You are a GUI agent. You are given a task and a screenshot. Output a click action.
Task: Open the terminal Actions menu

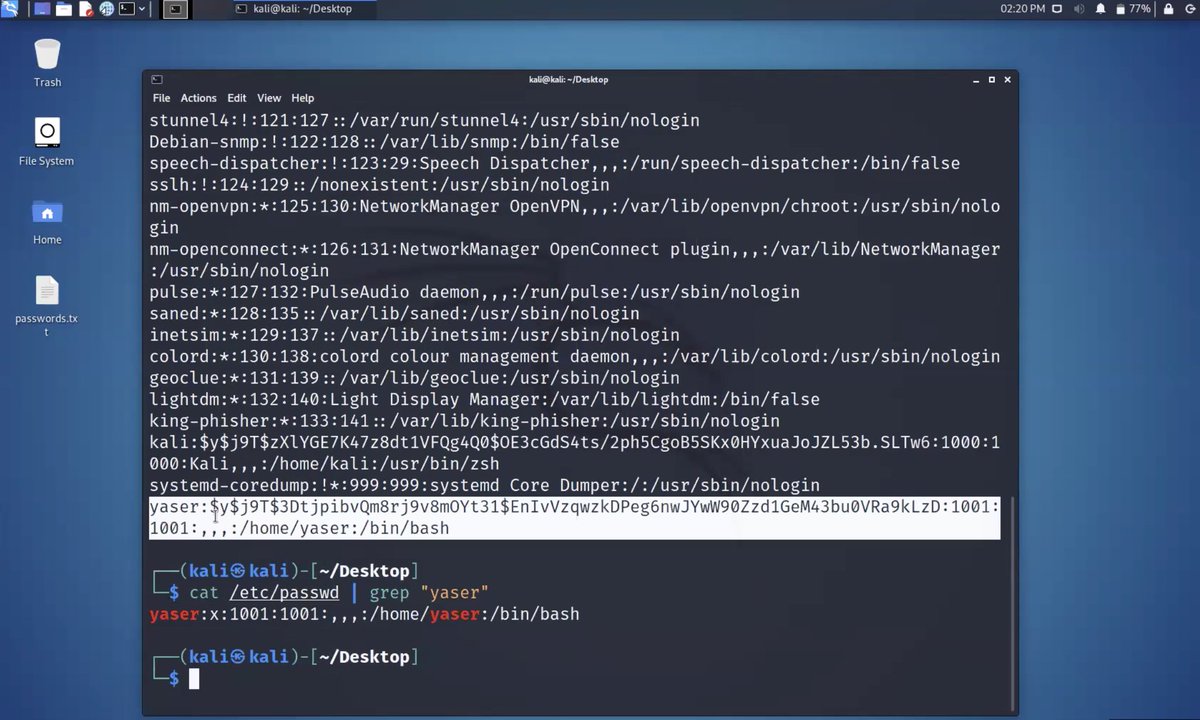click(198, 98)
